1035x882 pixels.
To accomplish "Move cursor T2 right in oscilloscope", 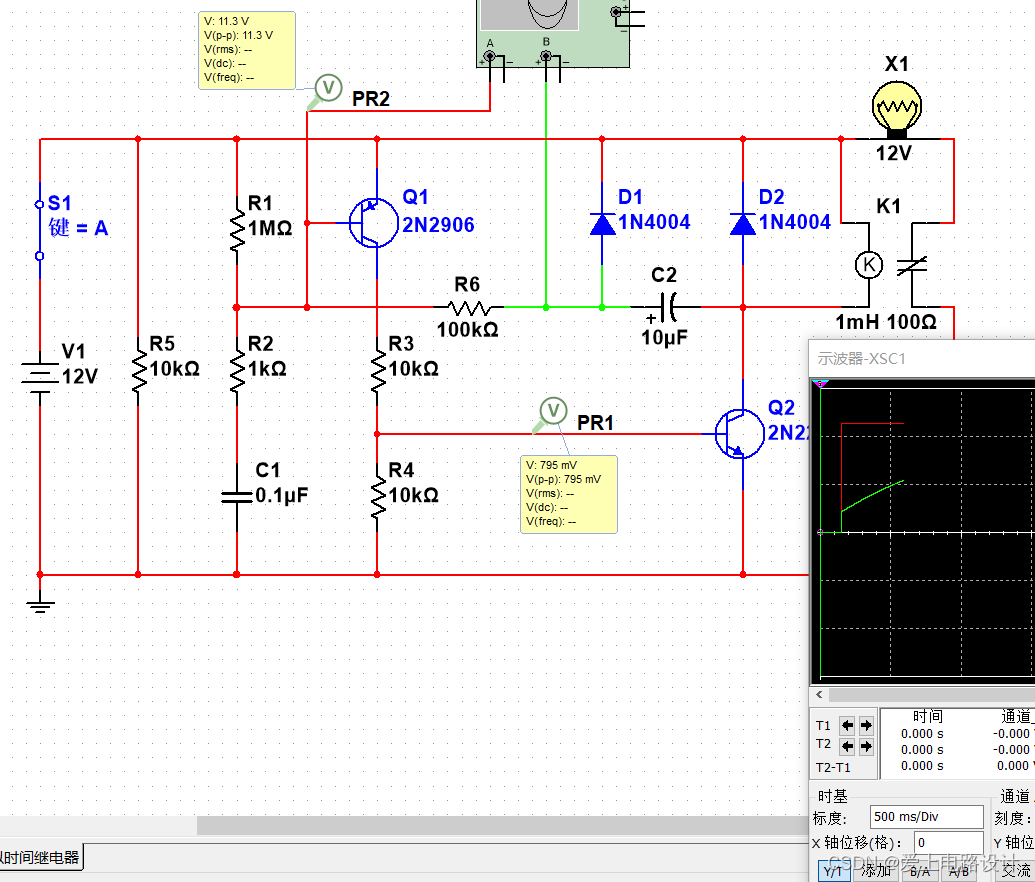I will pyautogui.click(x=866, y=747).
